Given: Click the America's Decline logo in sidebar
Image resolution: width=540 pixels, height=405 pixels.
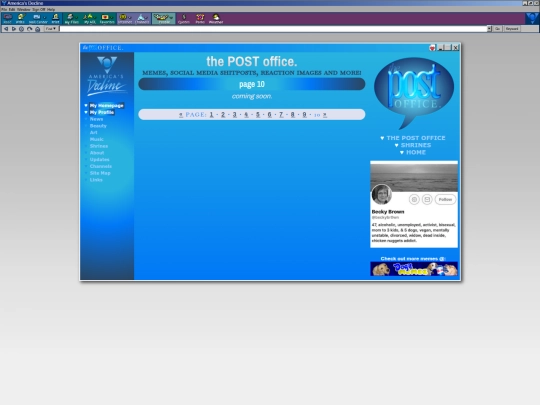Looking at the screenshot, I should pyautogui.click(x=107, y=76).
